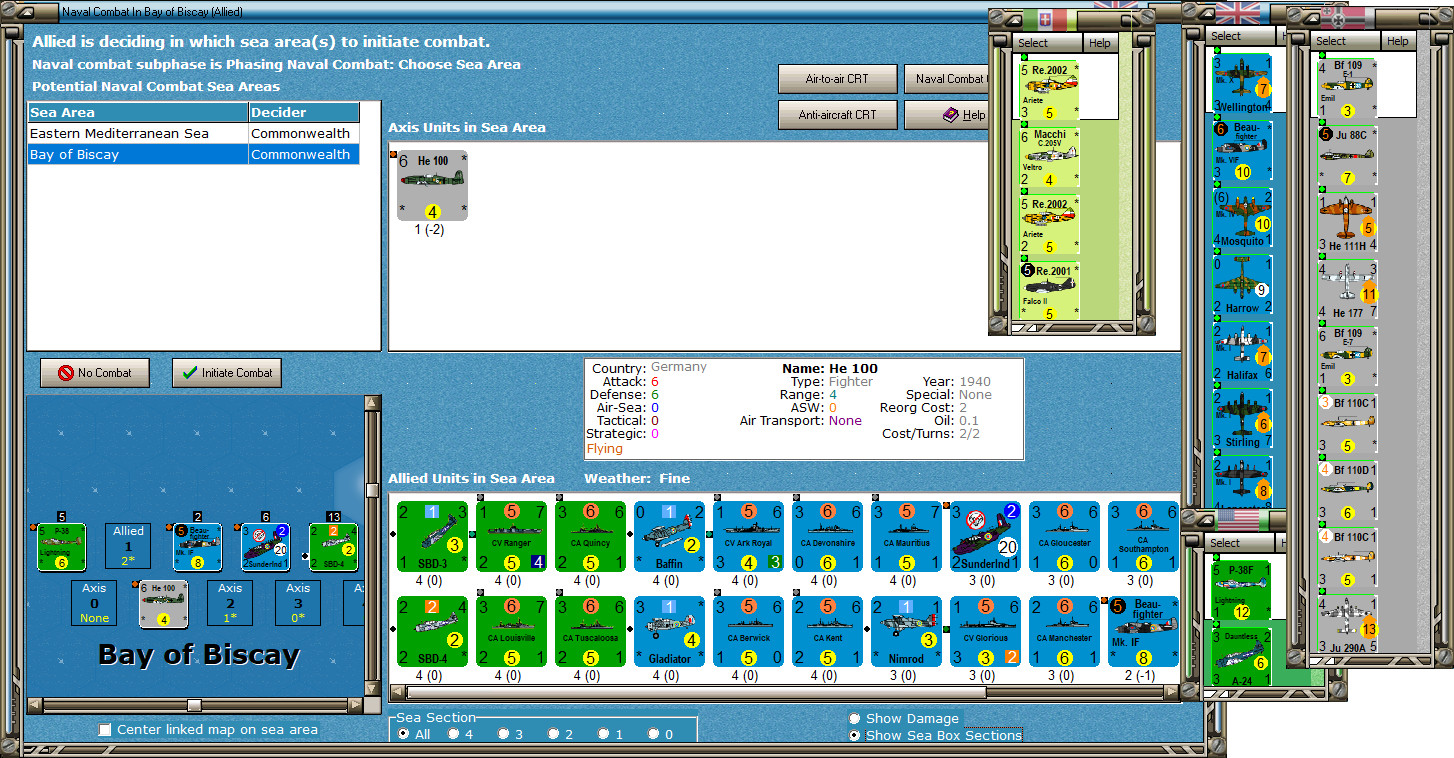Select the Wellington bomber in British window
This screenshot has width=1454, height=758.
tap(1242, 84)
